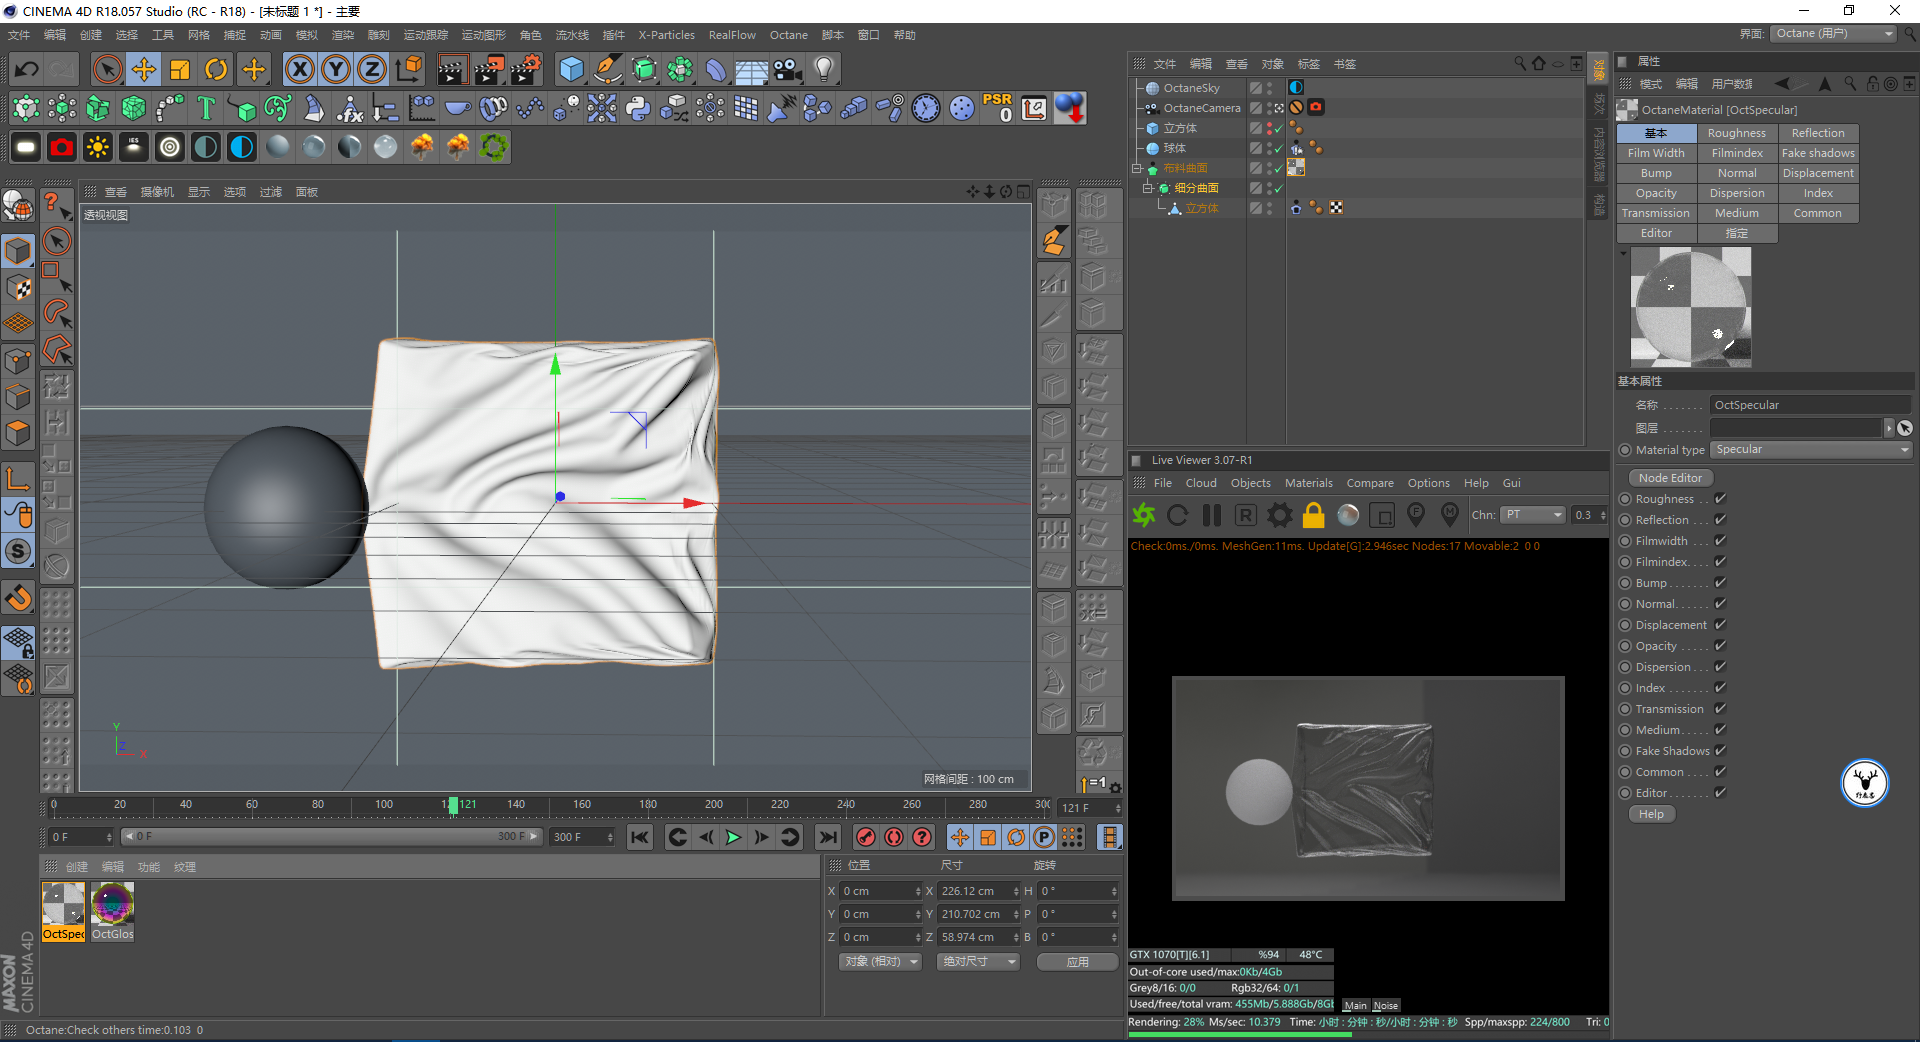
Task: Toggle the Opacity channel checkbox
Action: click(1721, 646)
